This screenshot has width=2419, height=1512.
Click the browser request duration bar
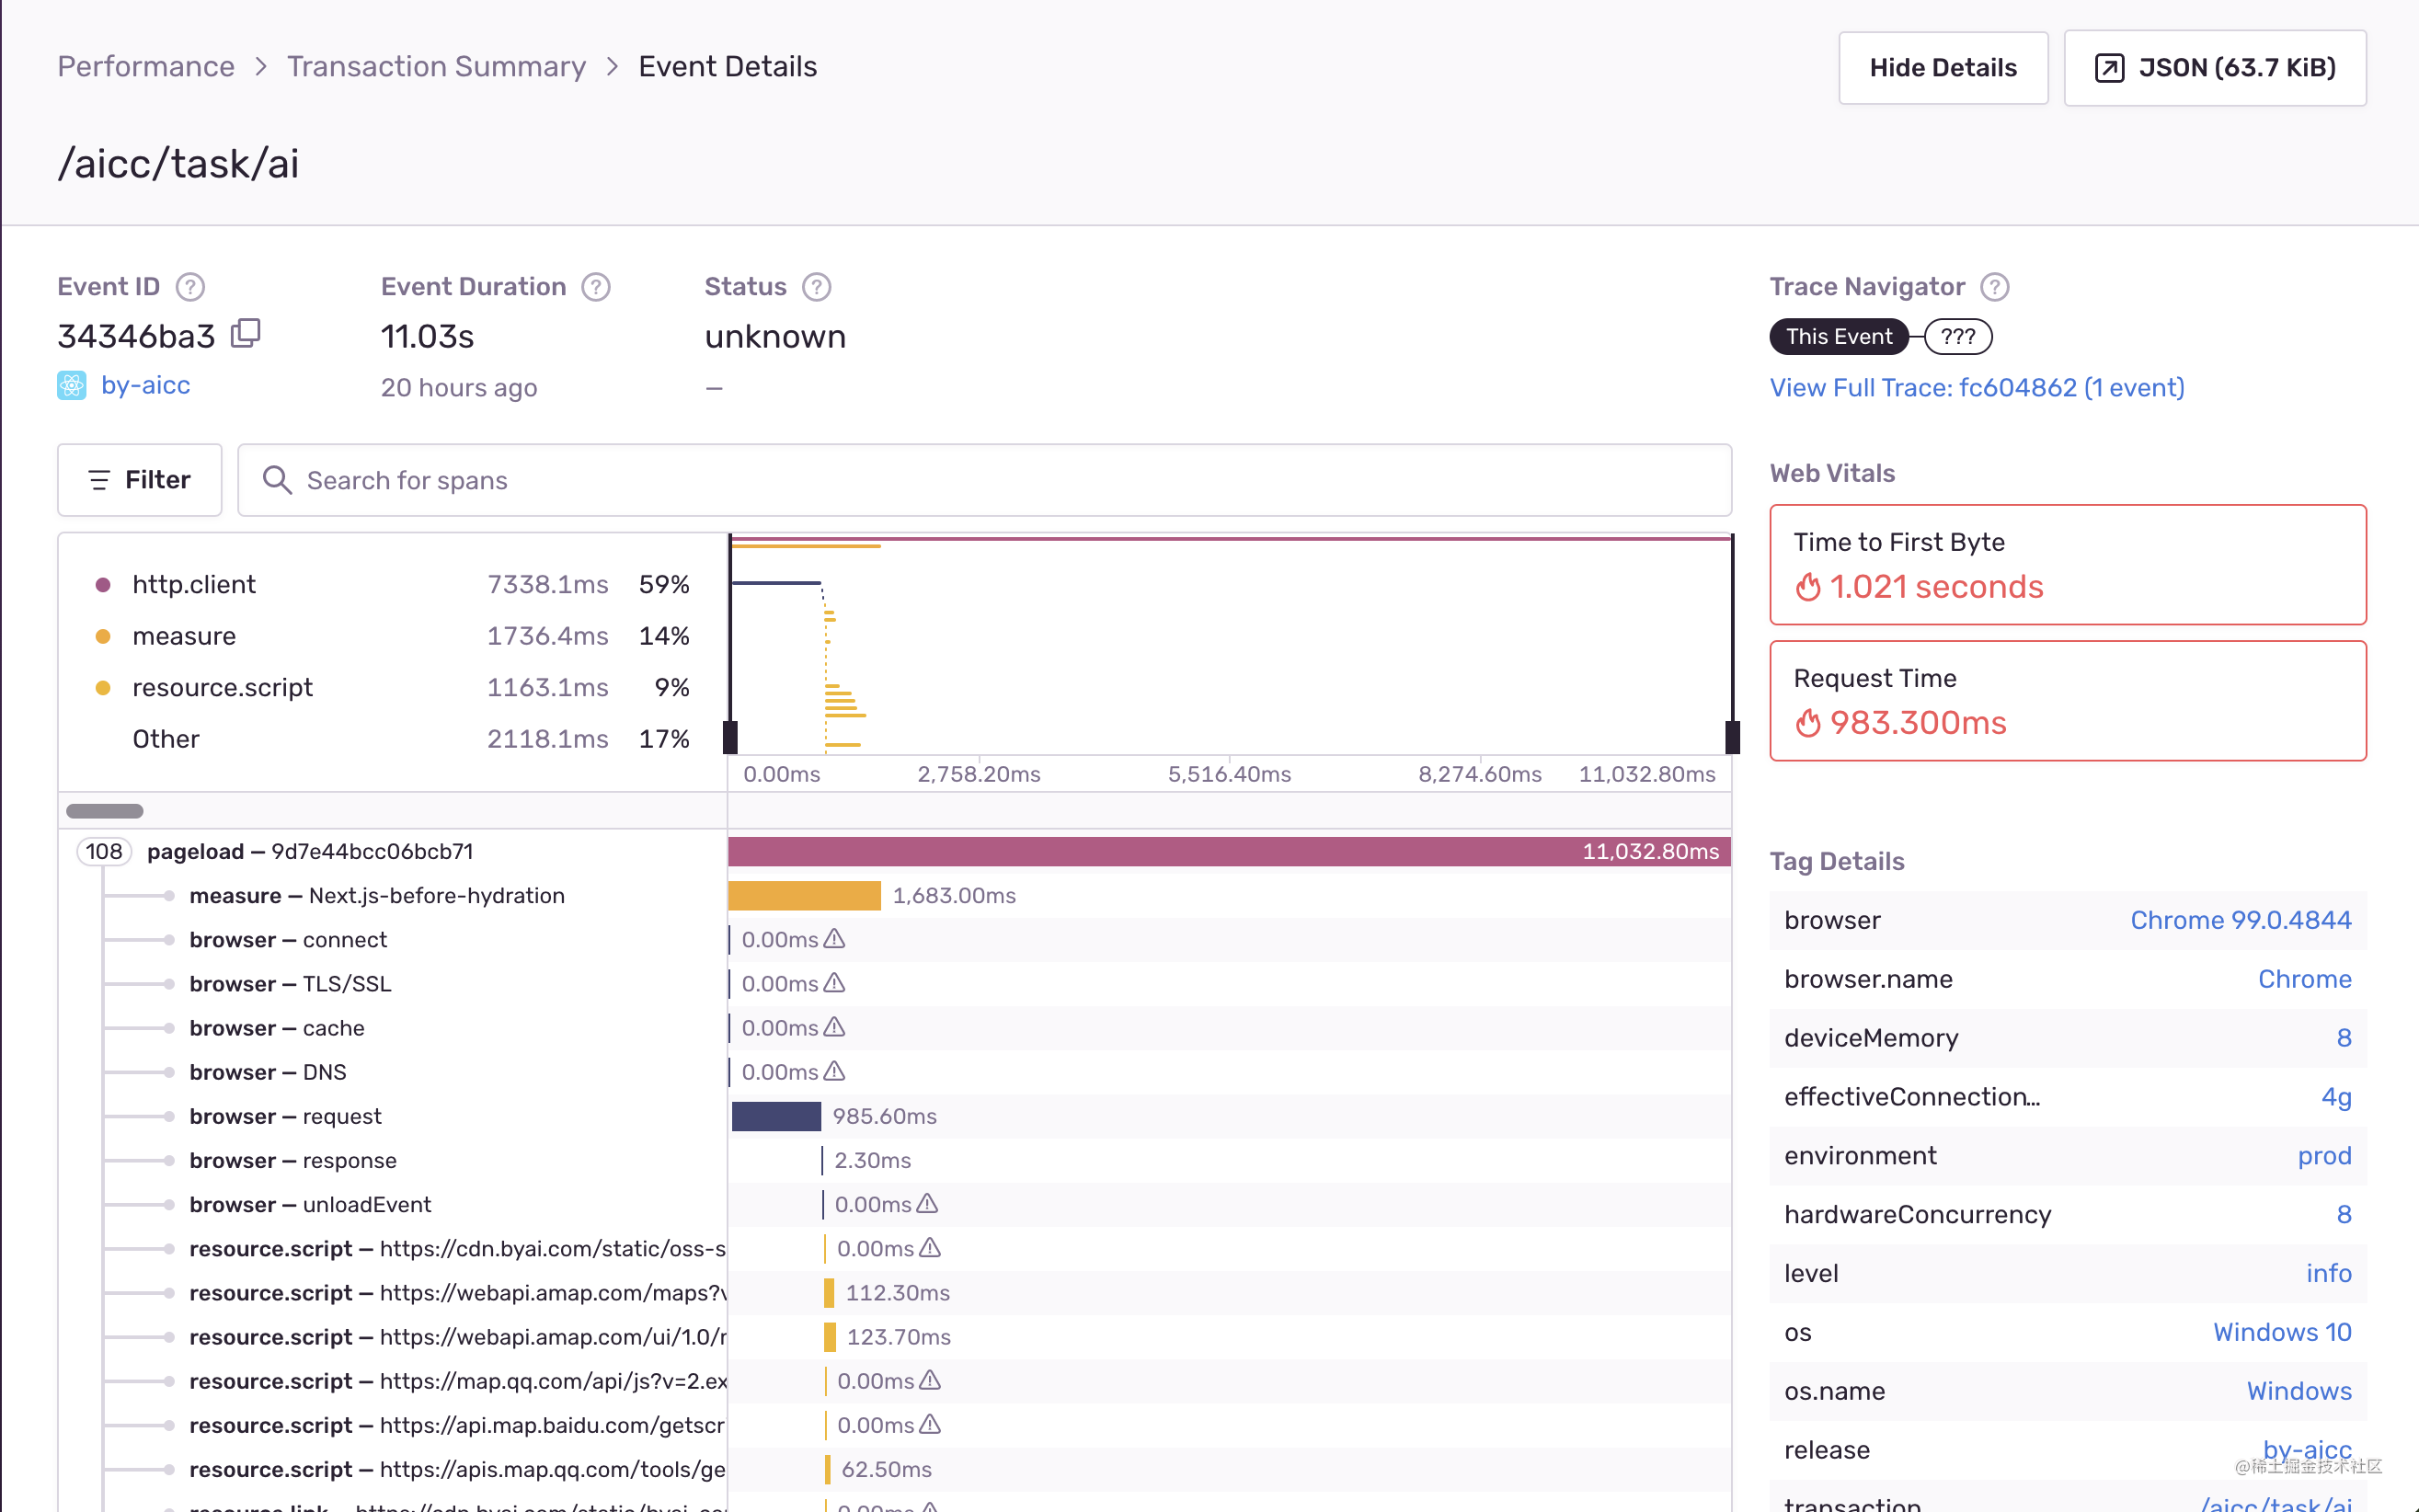tap(776, 1116)
